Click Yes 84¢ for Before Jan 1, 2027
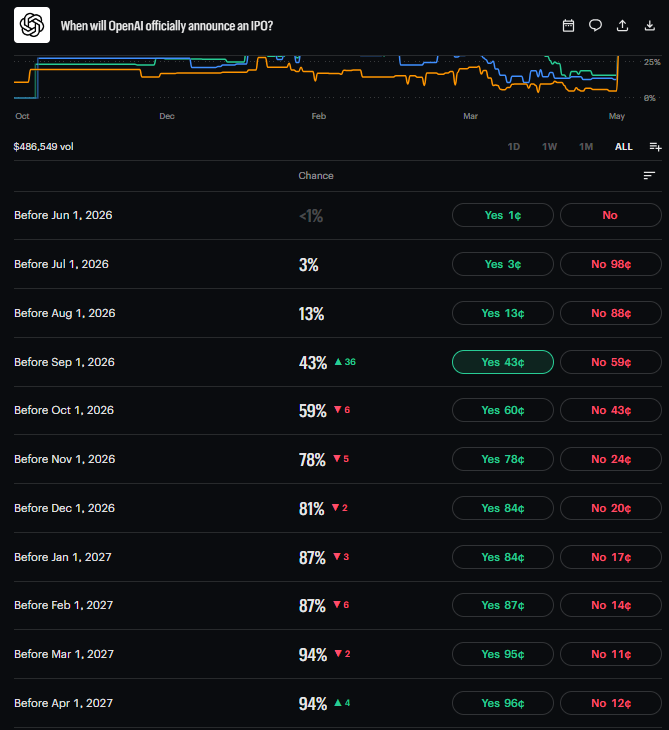 503,557
